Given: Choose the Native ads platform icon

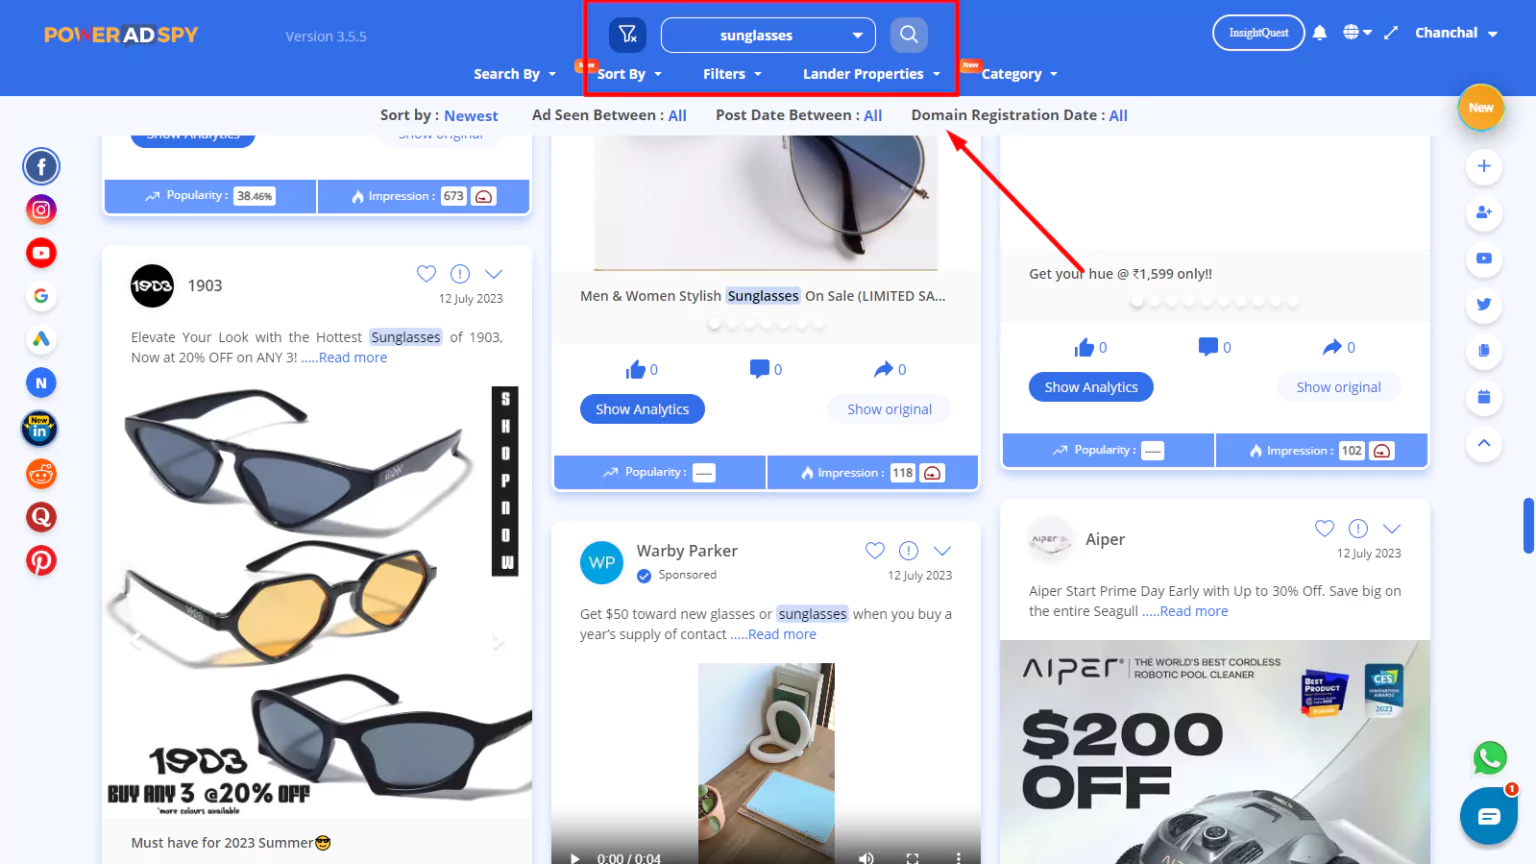Looking at the screenshot, I should [x=41, y=383].
